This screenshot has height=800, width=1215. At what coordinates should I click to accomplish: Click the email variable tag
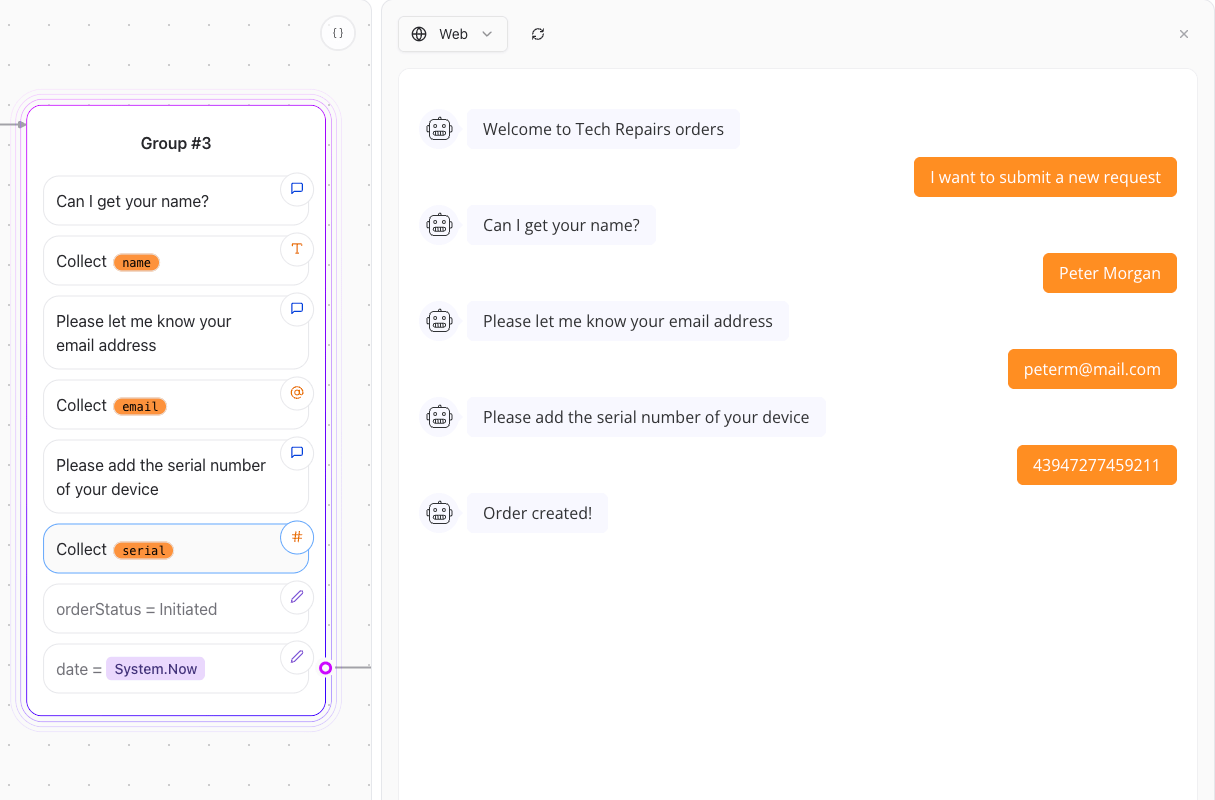pos(140,407)
